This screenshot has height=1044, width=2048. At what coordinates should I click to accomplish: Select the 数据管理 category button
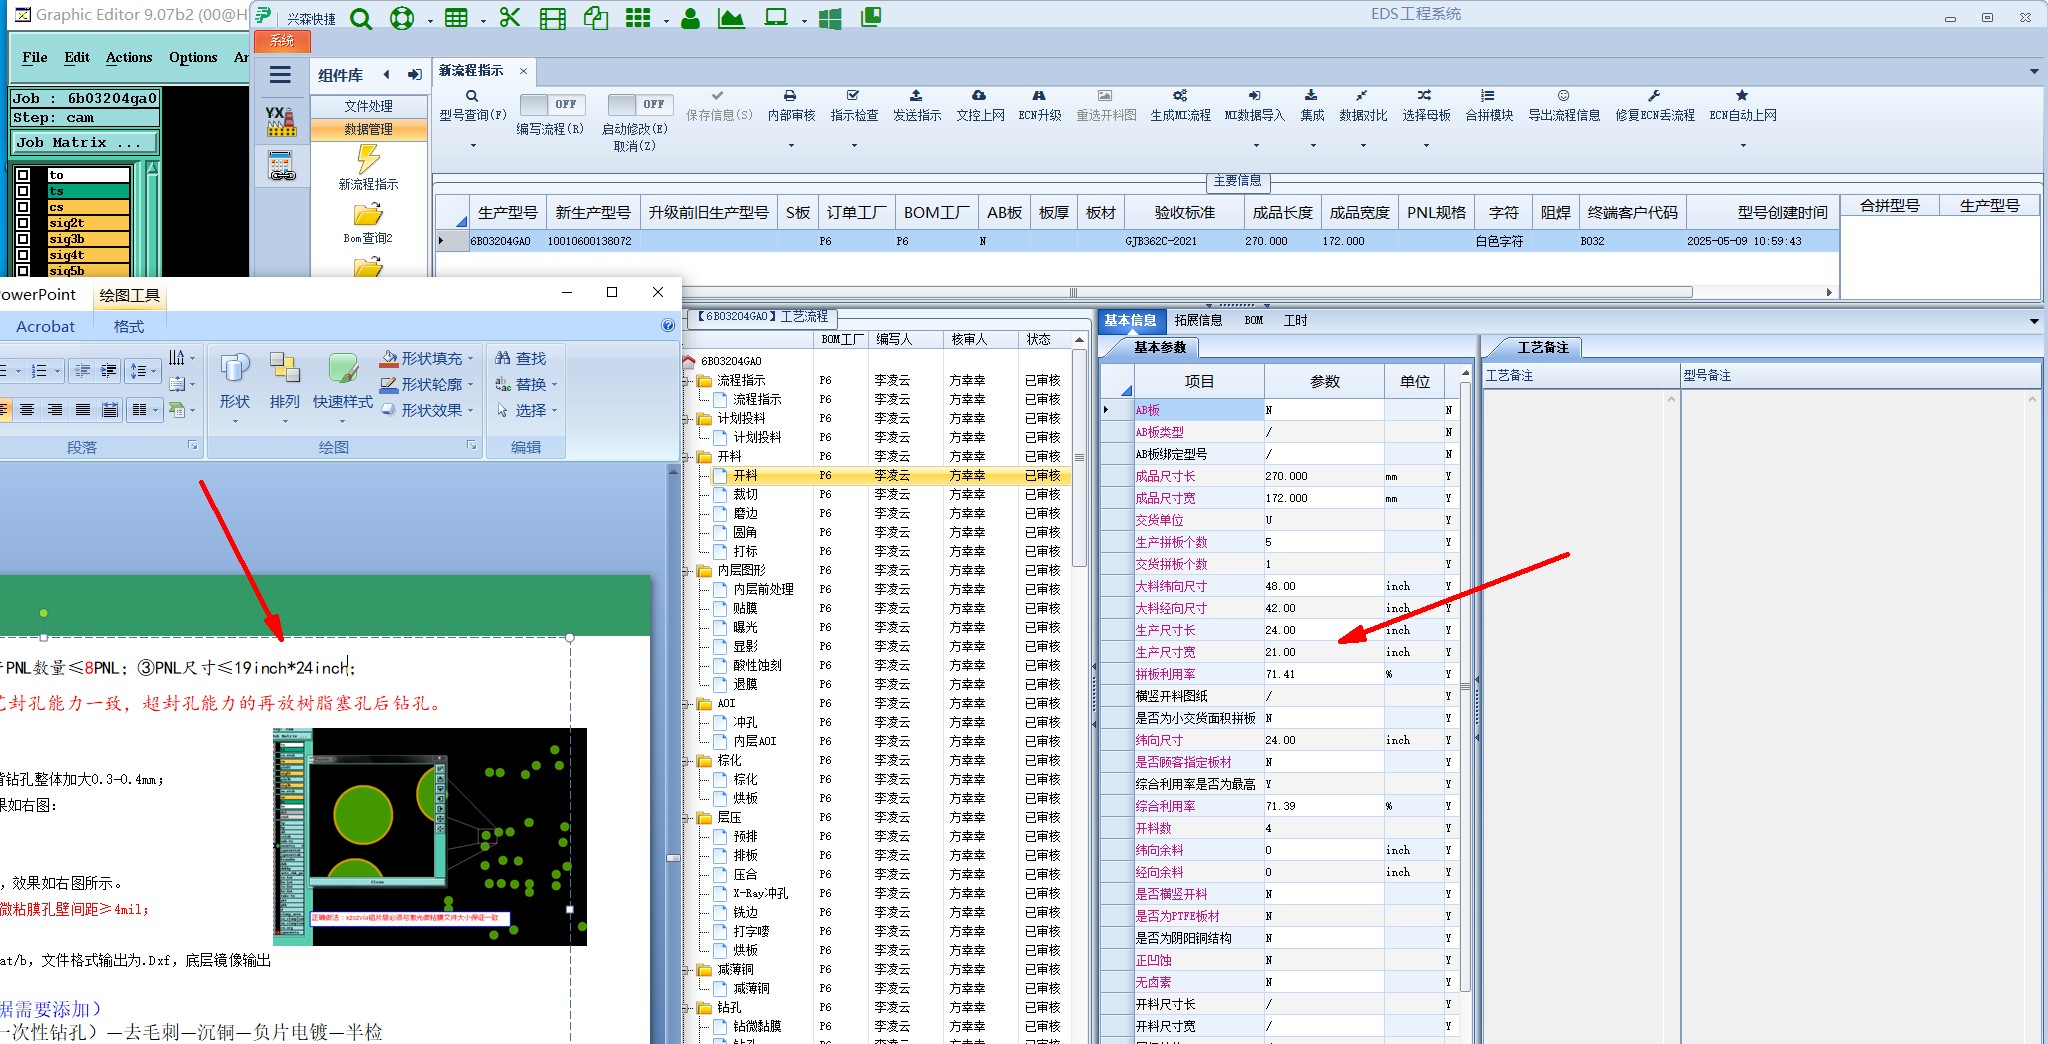click(x=368, y=129)
